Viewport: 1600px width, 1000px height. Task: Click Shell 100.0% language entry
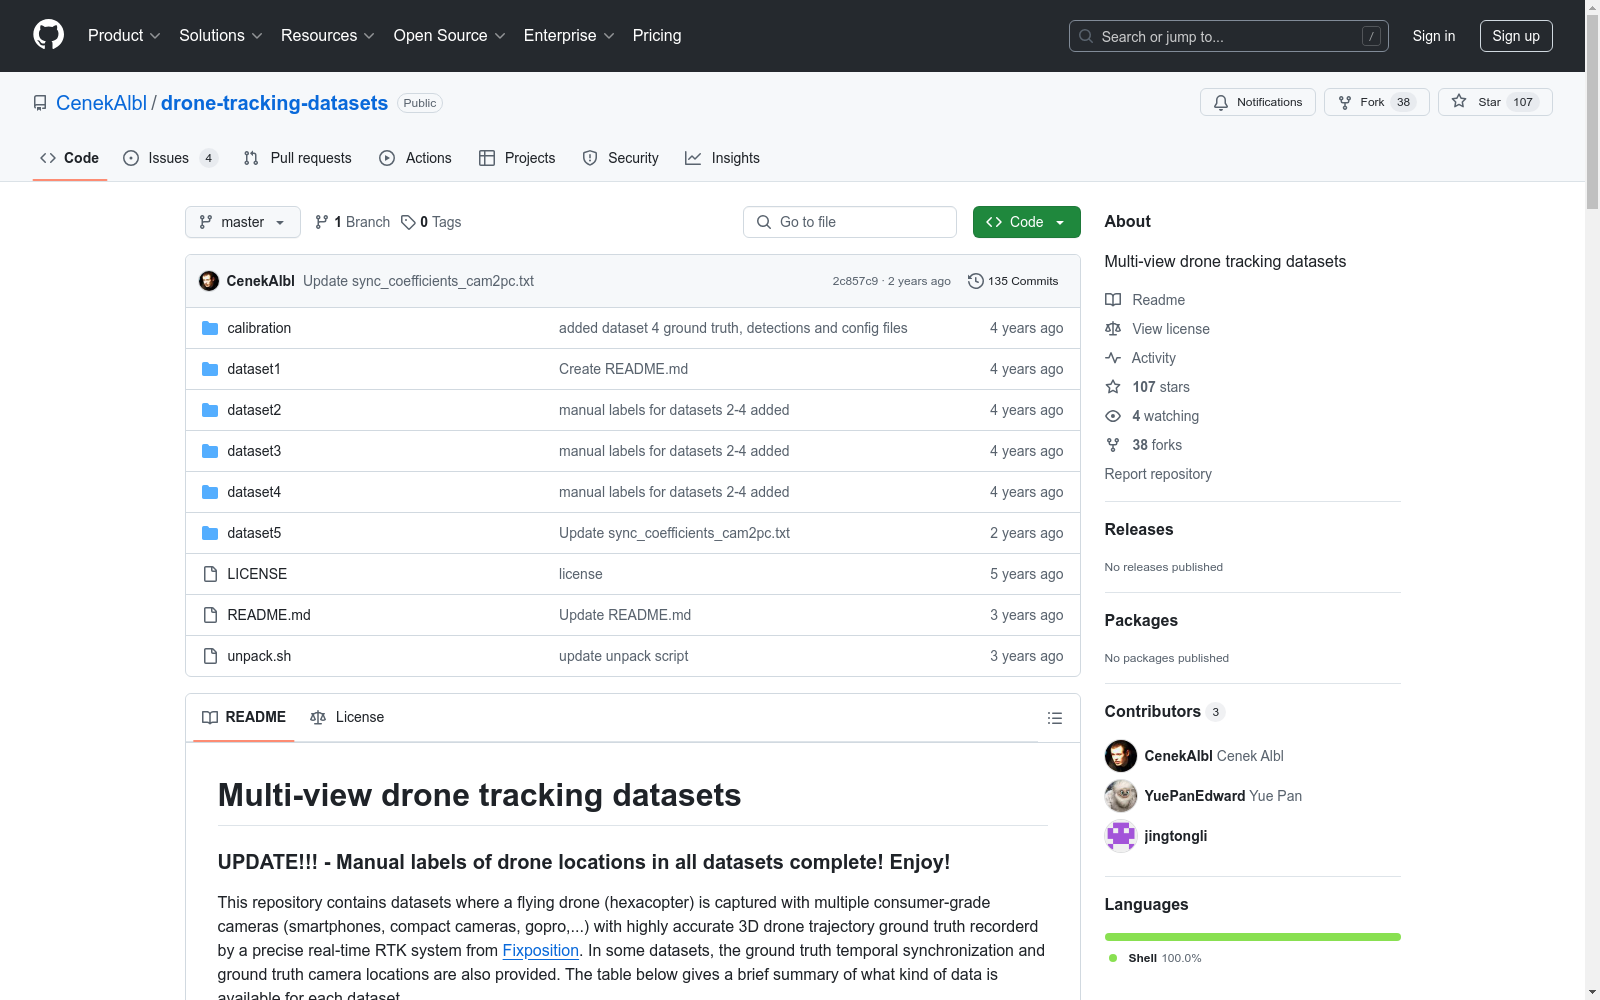click(x=1155, y=958)
